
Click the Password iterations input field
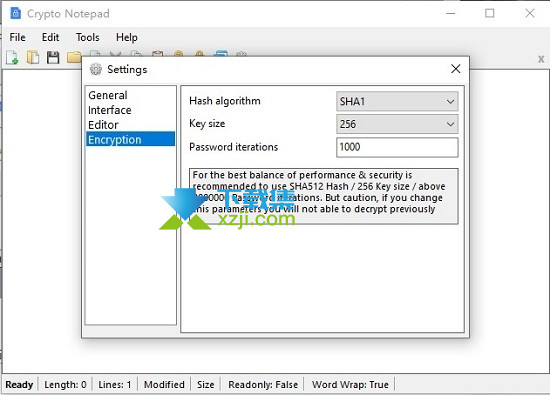[x=397, y=147]
